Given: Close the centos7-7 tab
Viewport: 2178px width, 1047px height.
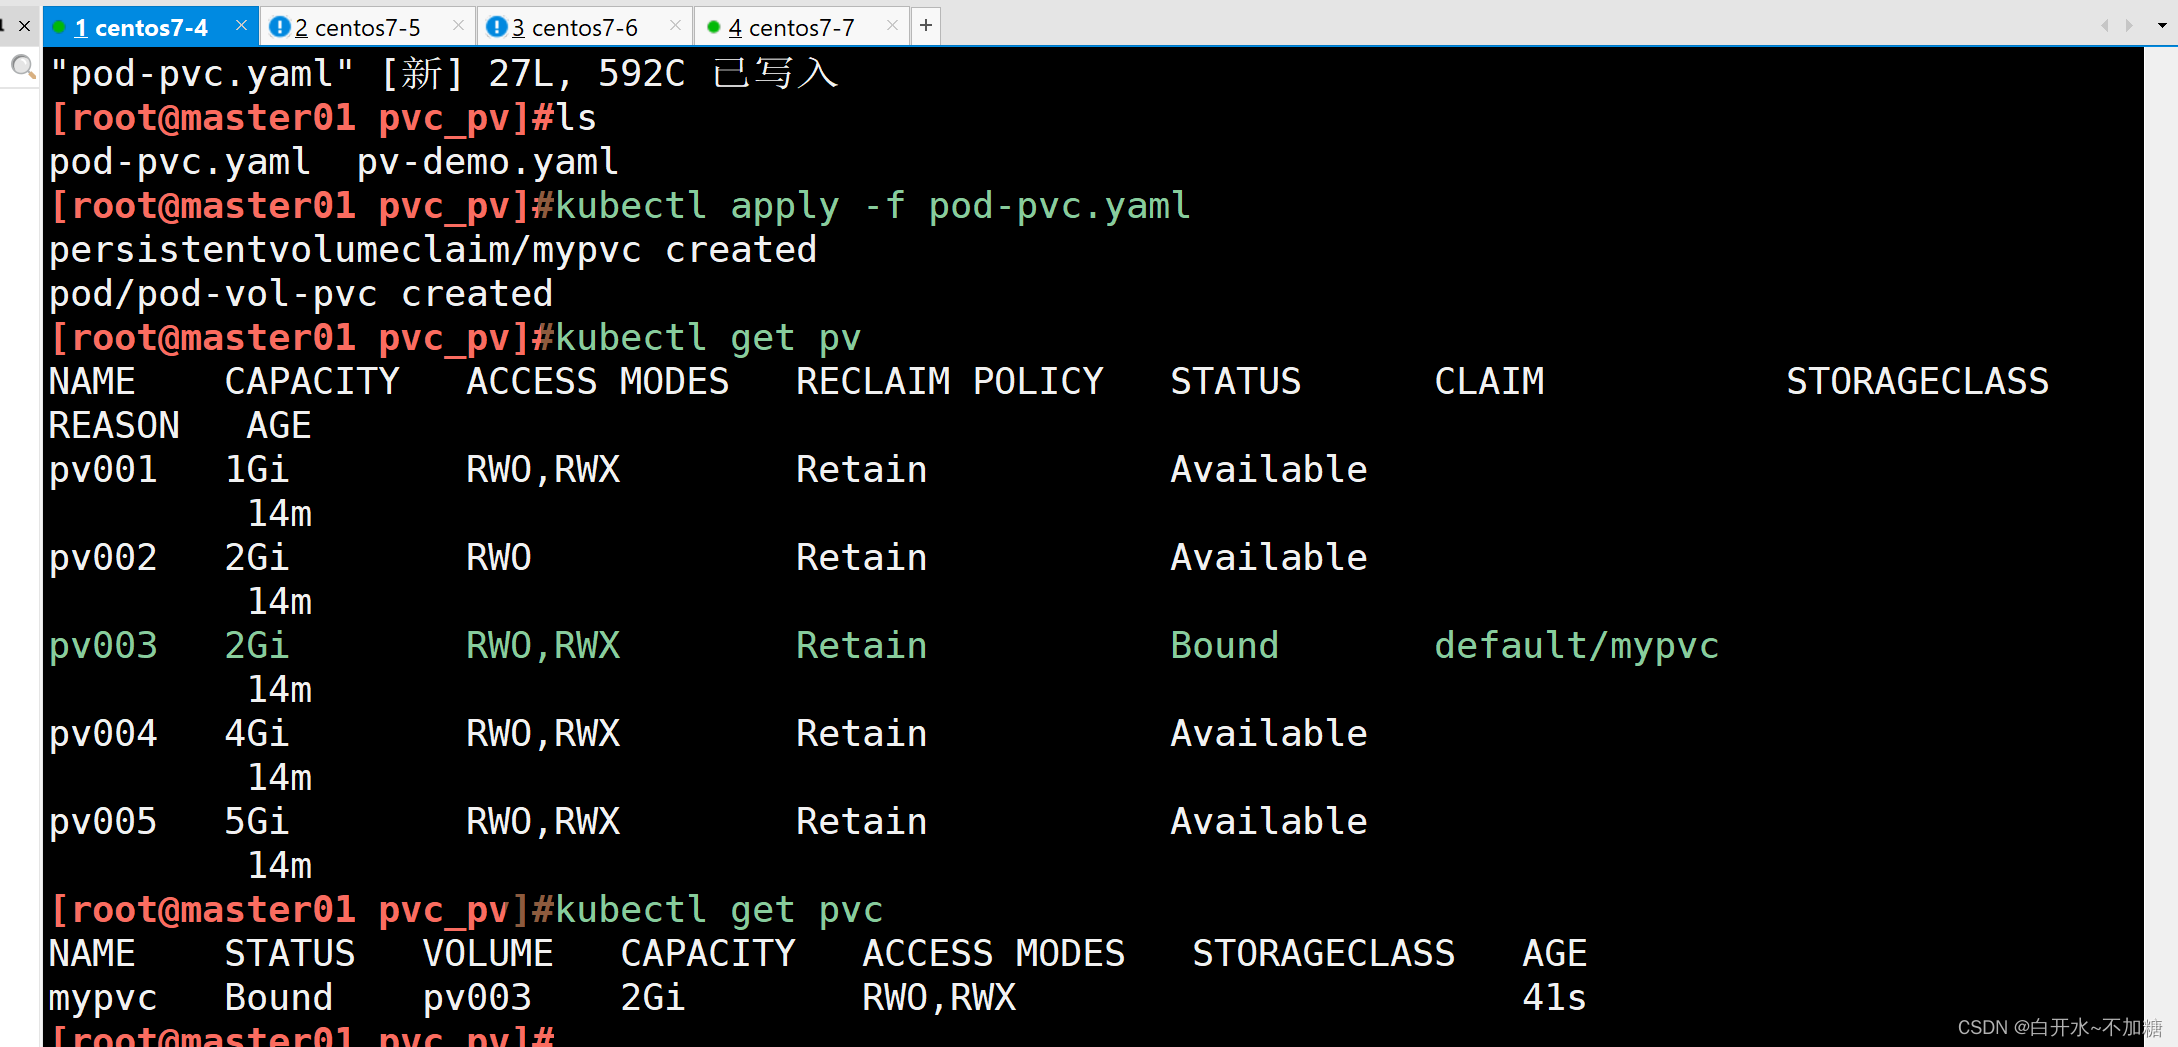Looking at the screenshot, I should [x=892, y=26].
